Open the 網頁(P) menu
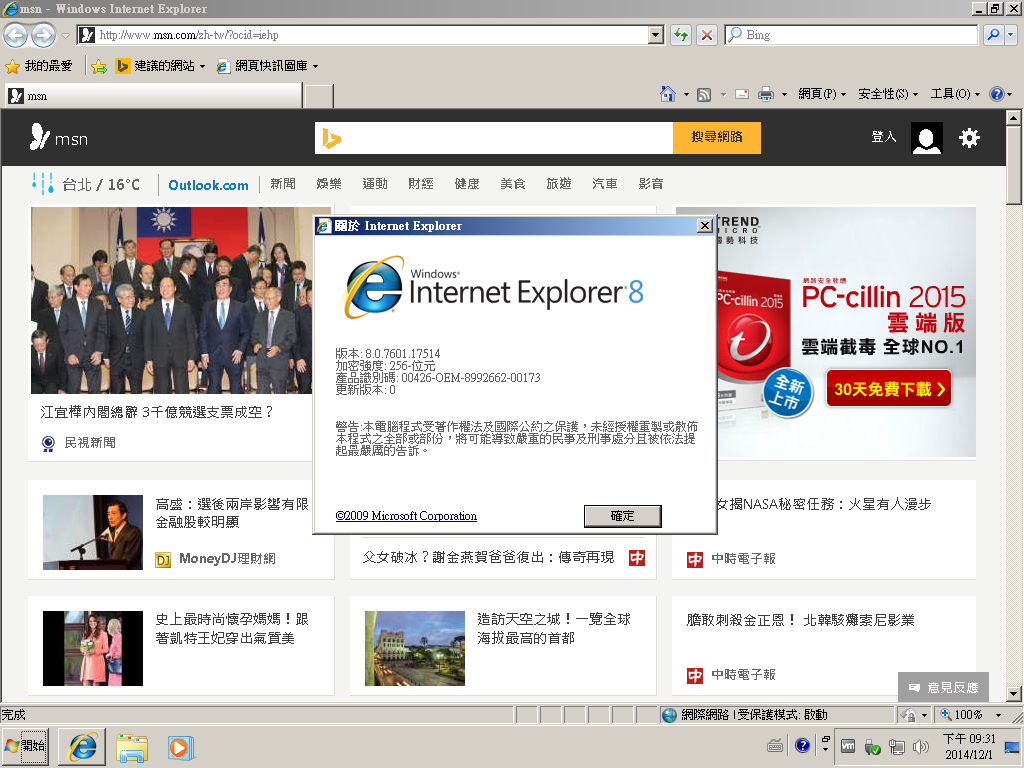1024x768 pixels. 822,94
